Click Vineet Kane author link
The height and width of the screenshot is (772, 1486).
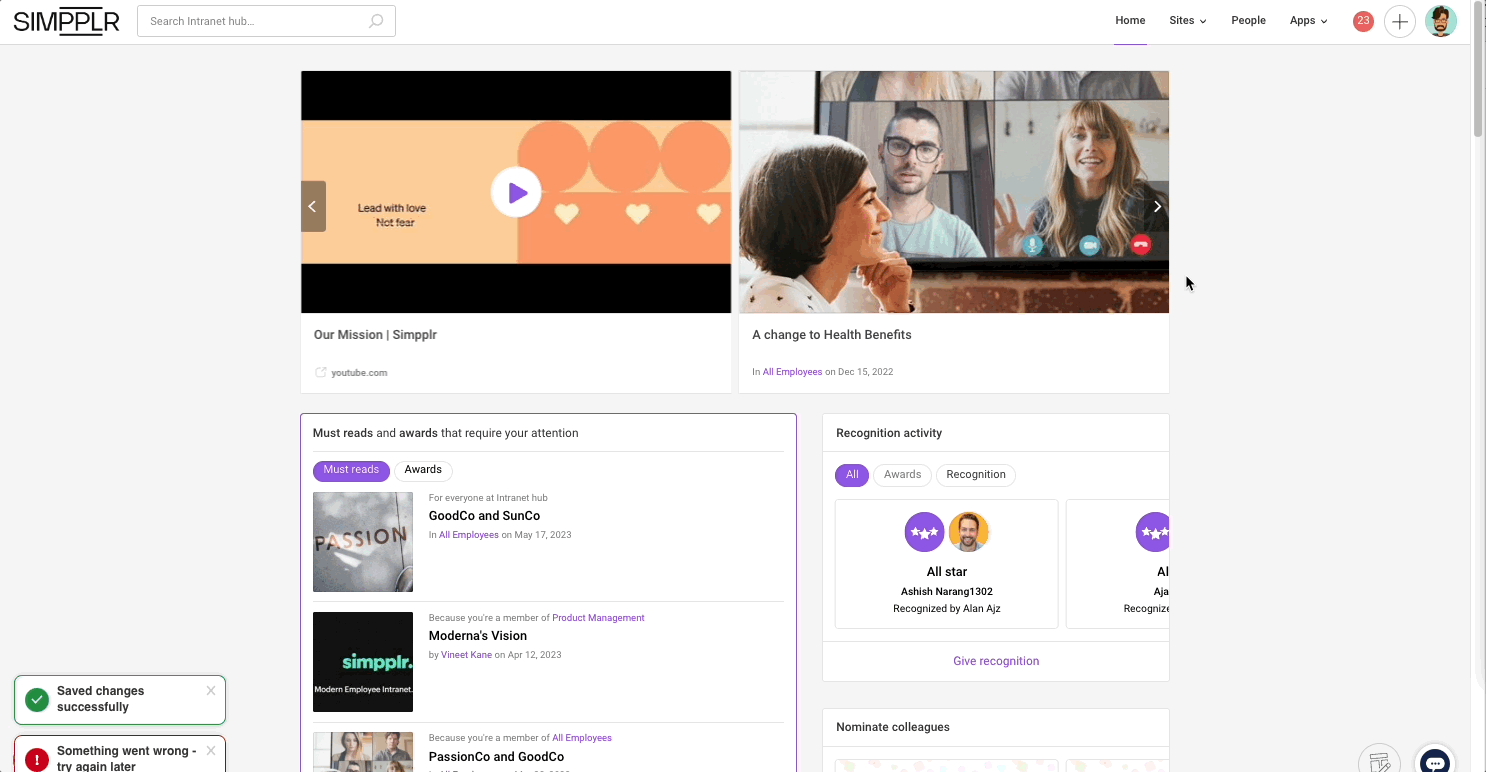(466, 655)
